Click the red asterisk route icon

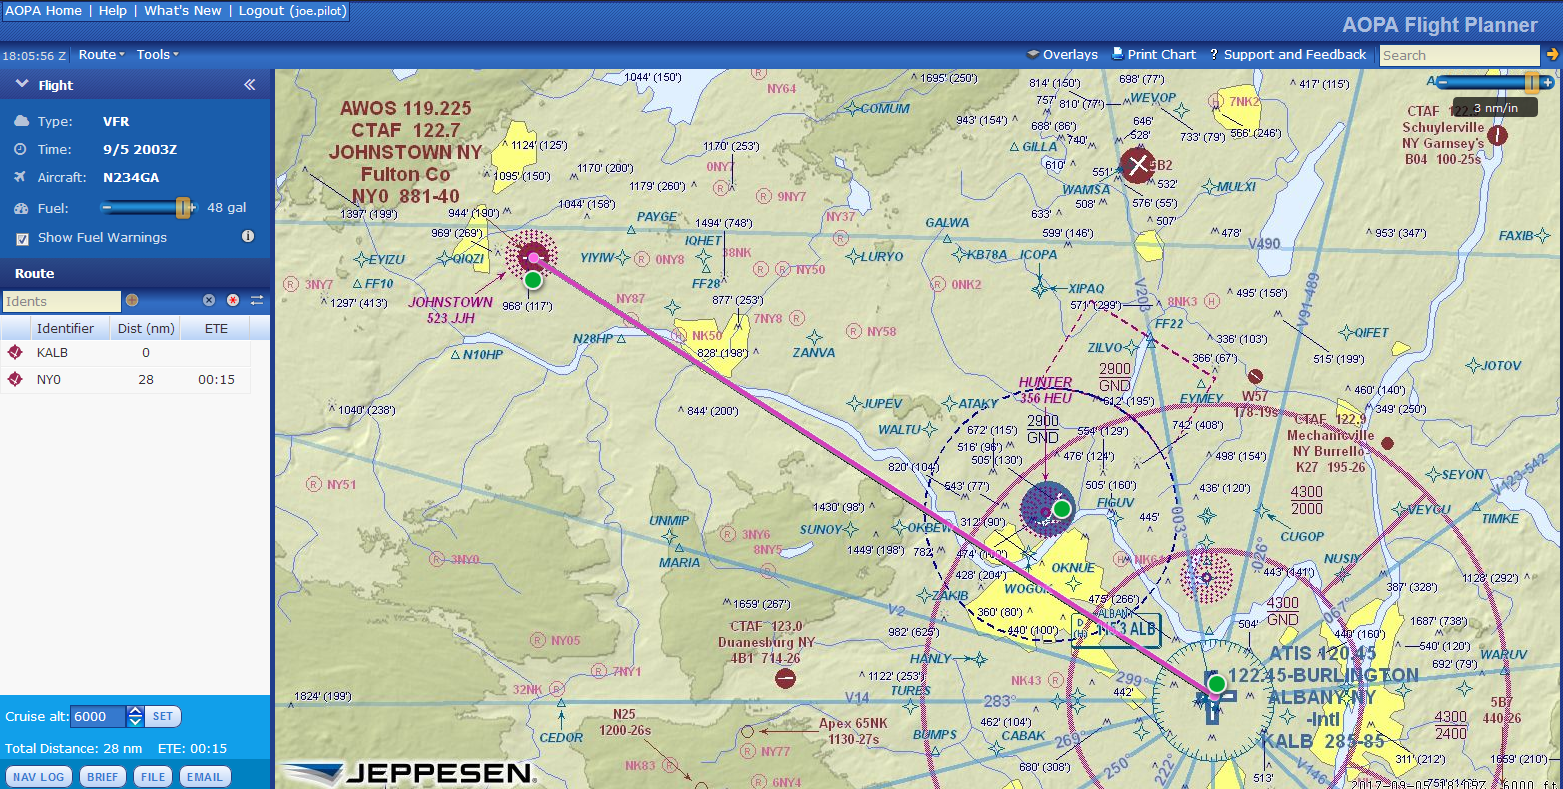[x=233, y=300]
